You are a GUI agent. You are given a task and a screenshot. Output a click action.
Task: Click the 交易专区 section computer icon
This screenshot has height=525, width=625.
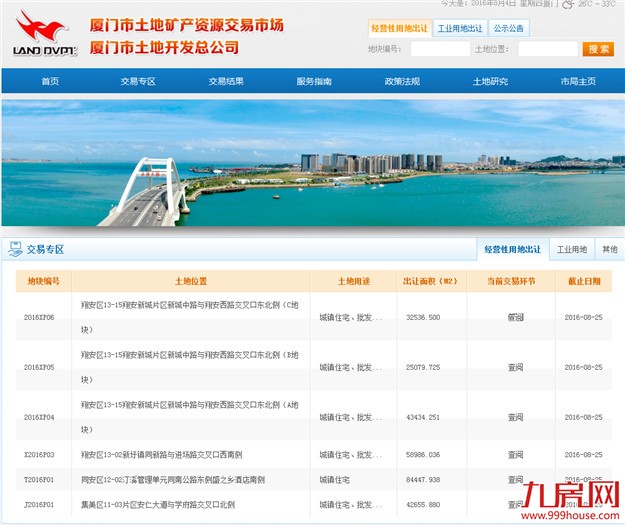[15, 249]
